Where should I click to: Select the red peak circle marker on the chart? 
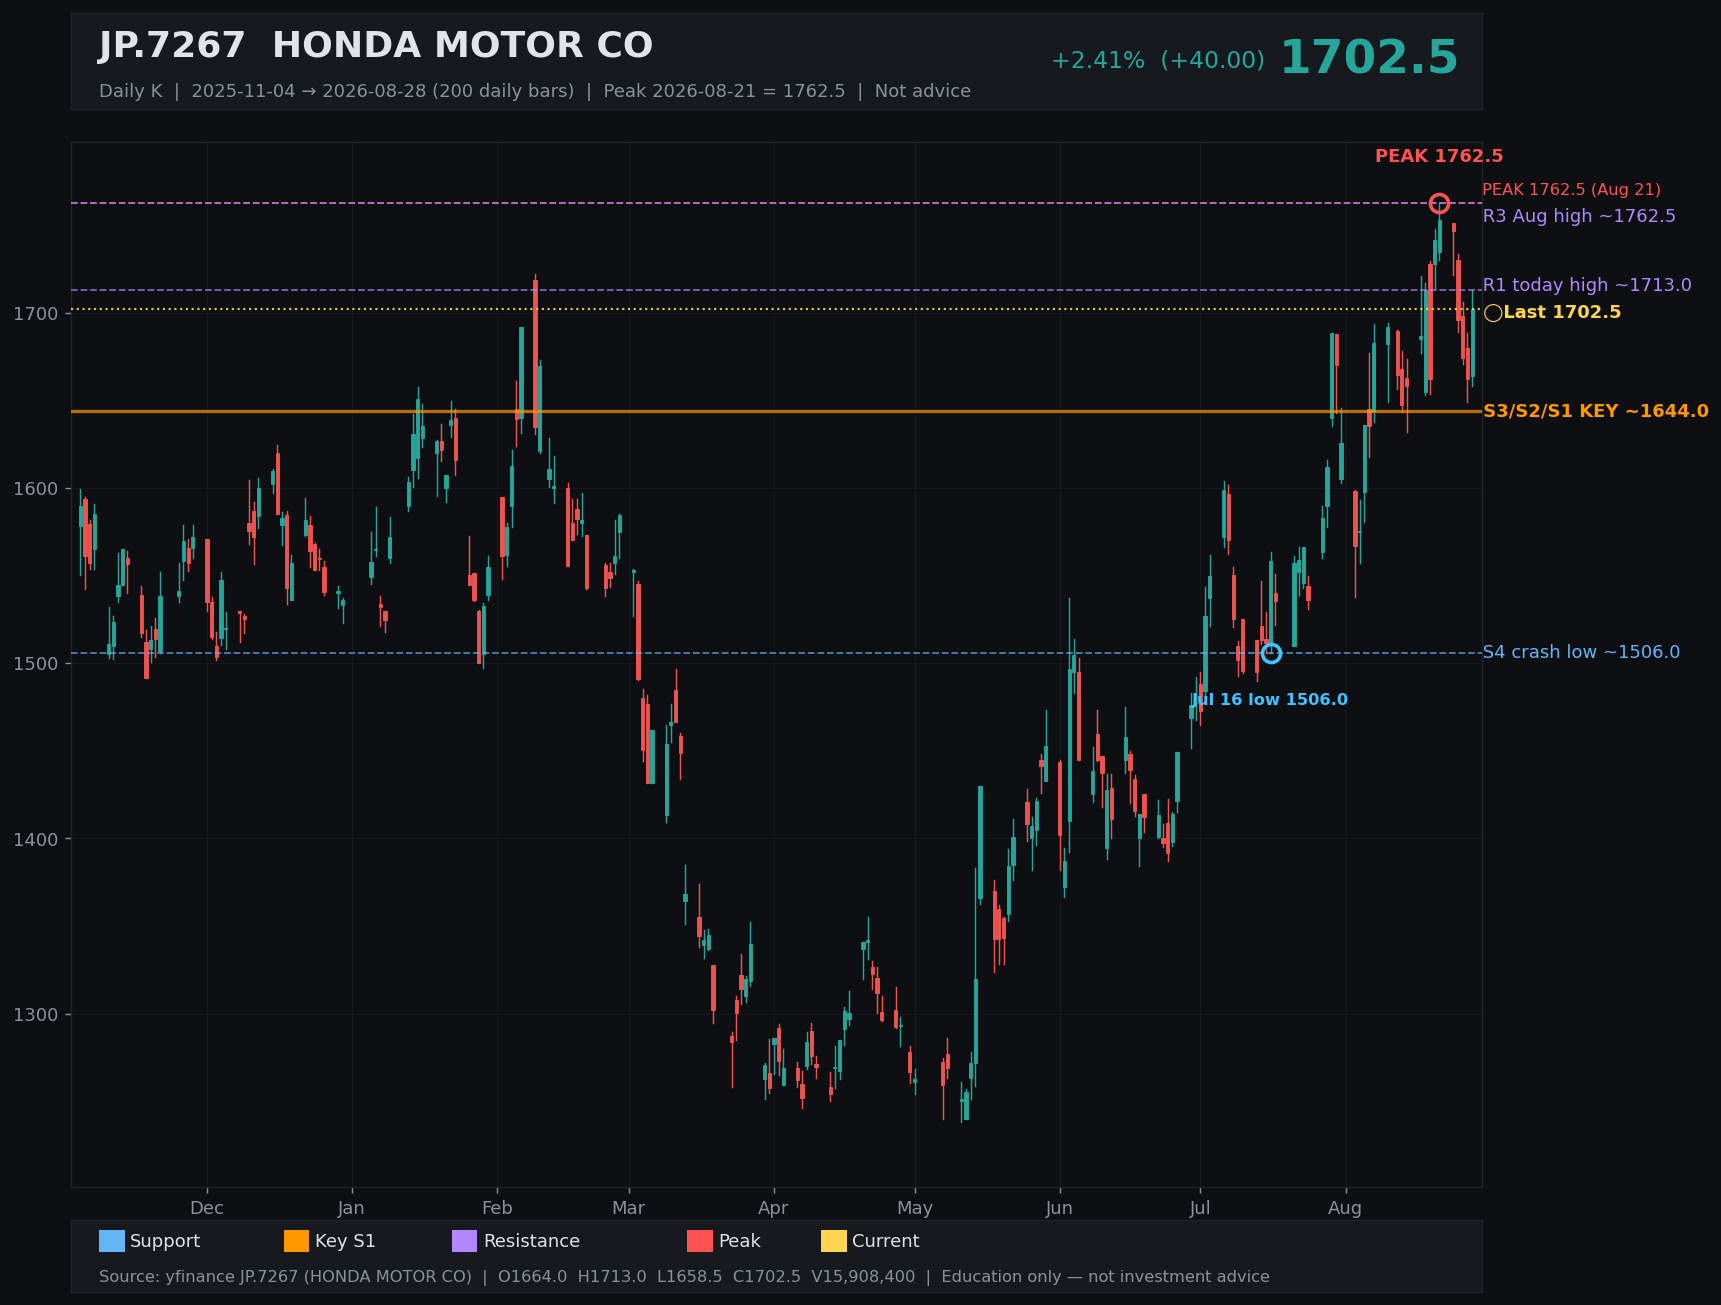click(1439, 204)
